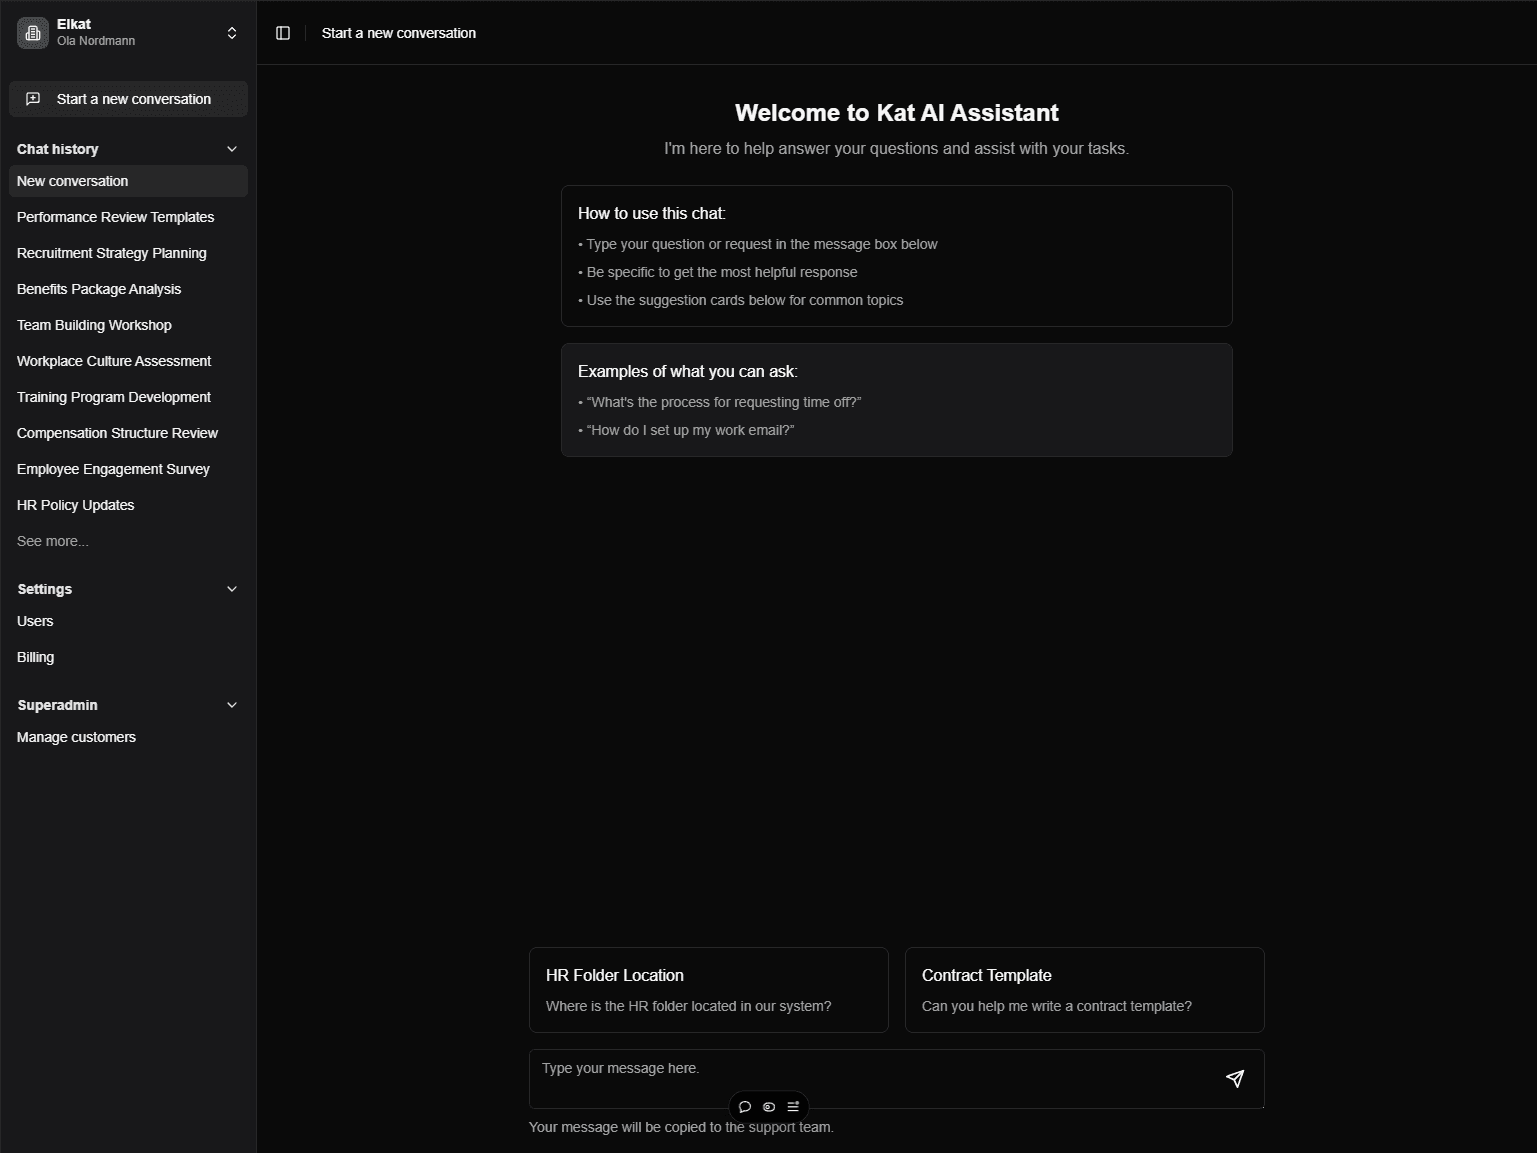Click the Elkat organization building icon
The height and width of the screenshot is (1153, 1537).
[x=33, y=33]
